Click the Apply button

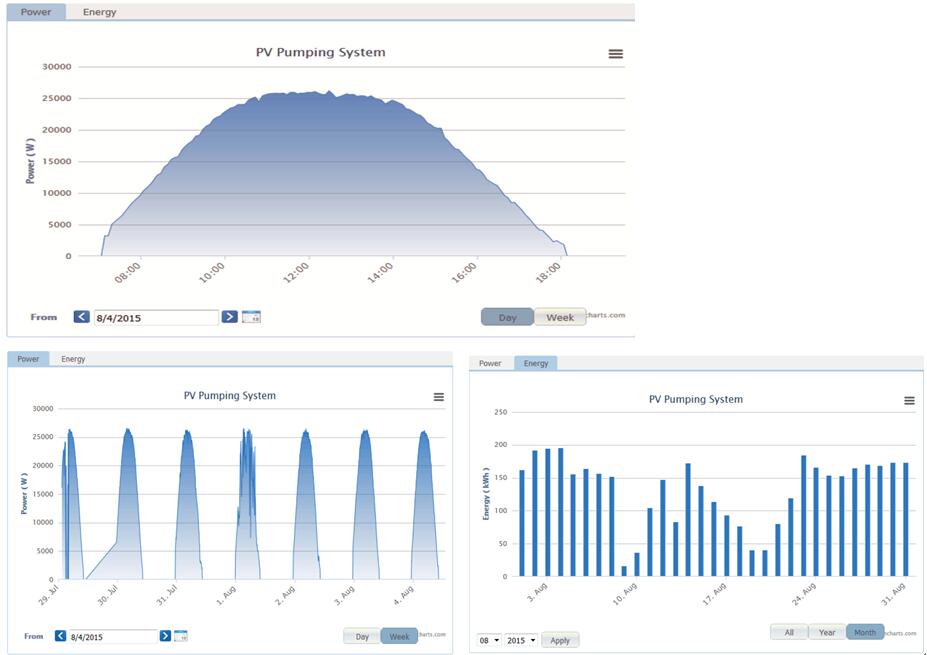click(560, 640)
